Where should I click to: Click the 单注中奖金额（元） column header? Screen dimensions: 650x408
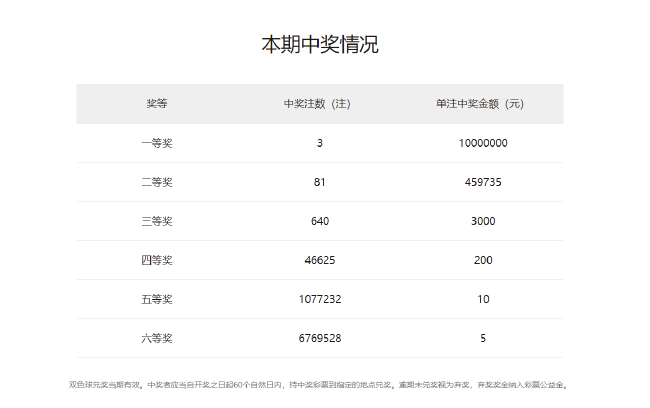click(482, 104)
